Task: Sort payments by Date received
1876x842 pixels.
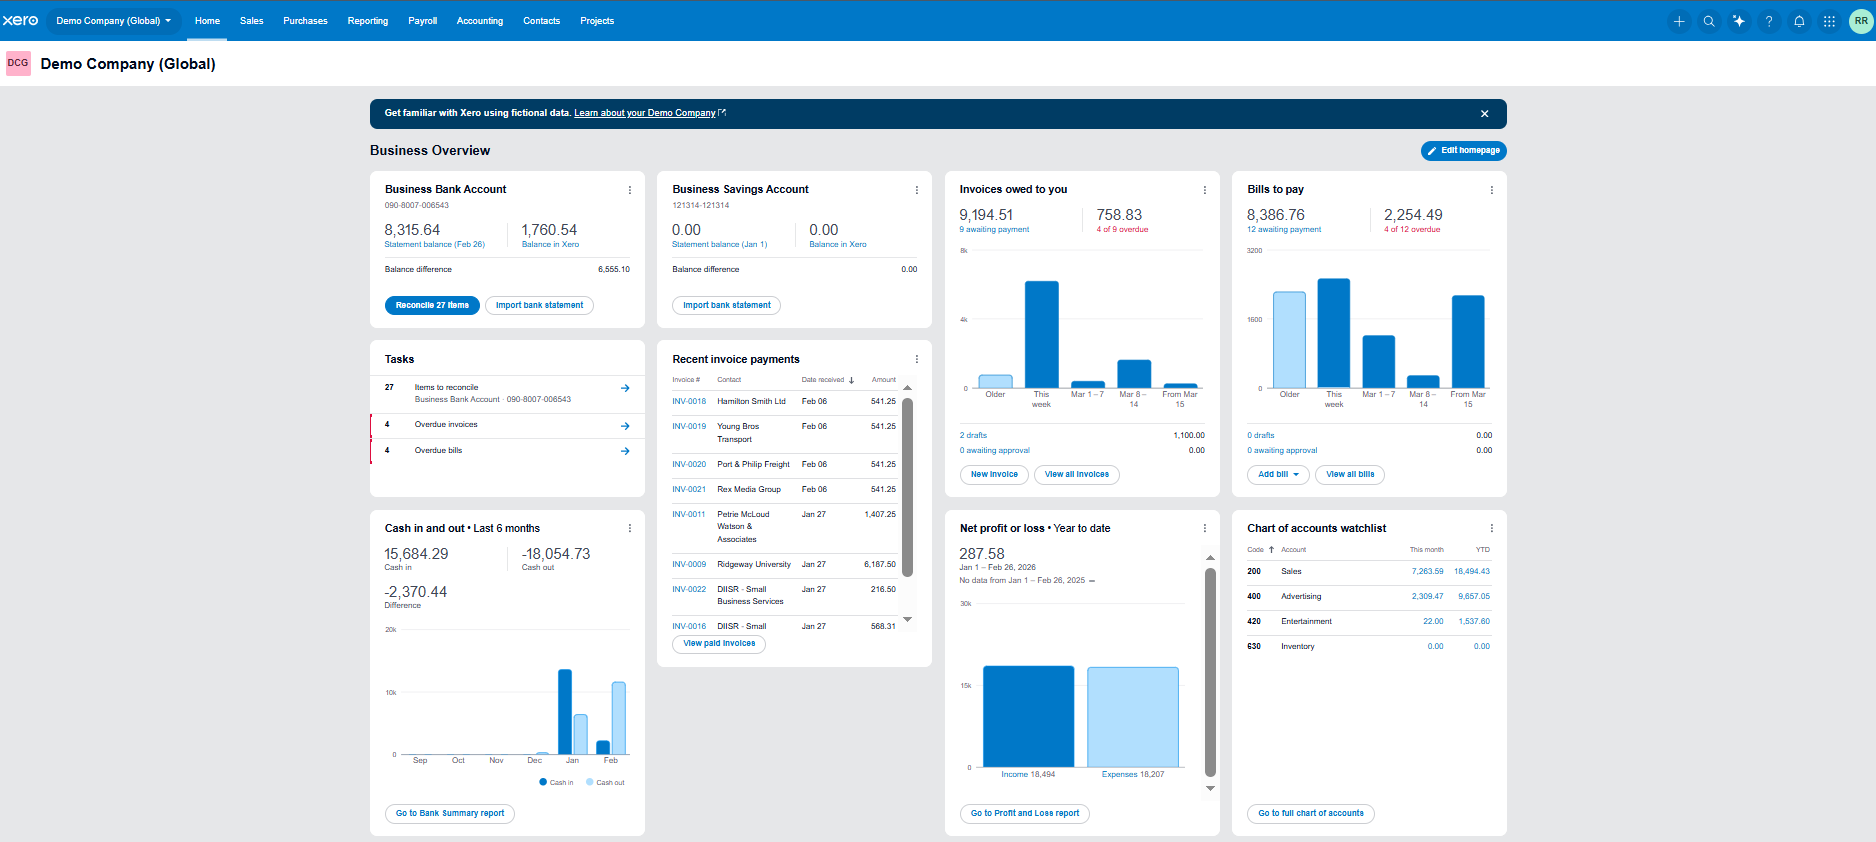Action: pos(828,380)
